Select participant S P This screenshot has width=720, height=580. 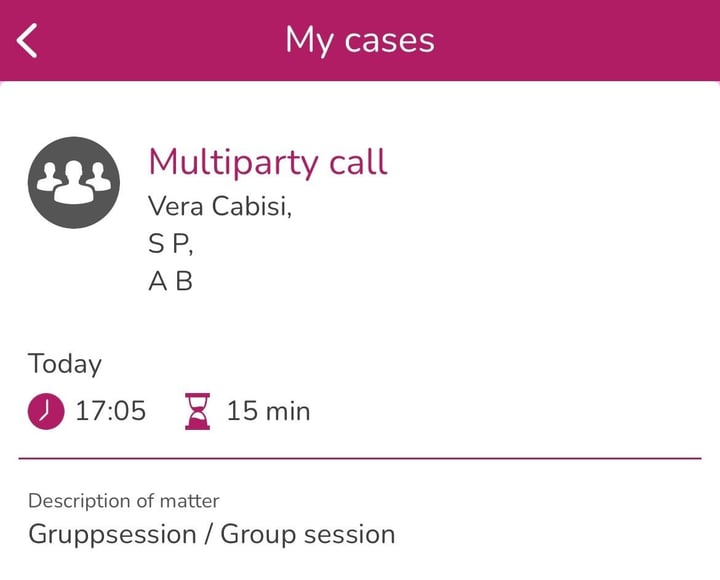pos(170,243)
